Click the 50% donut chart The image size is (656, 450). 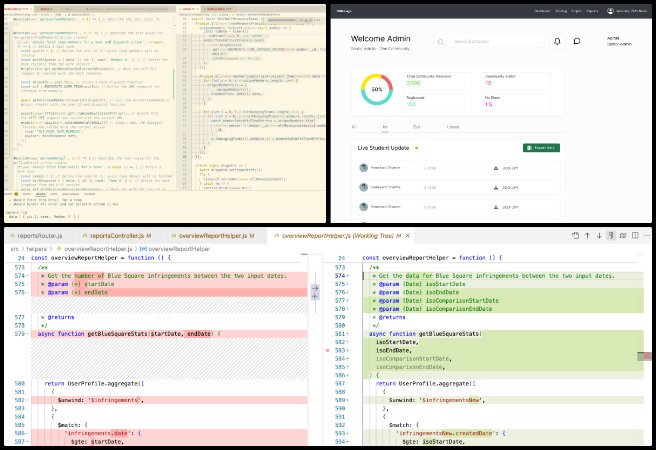pos(377,89)
